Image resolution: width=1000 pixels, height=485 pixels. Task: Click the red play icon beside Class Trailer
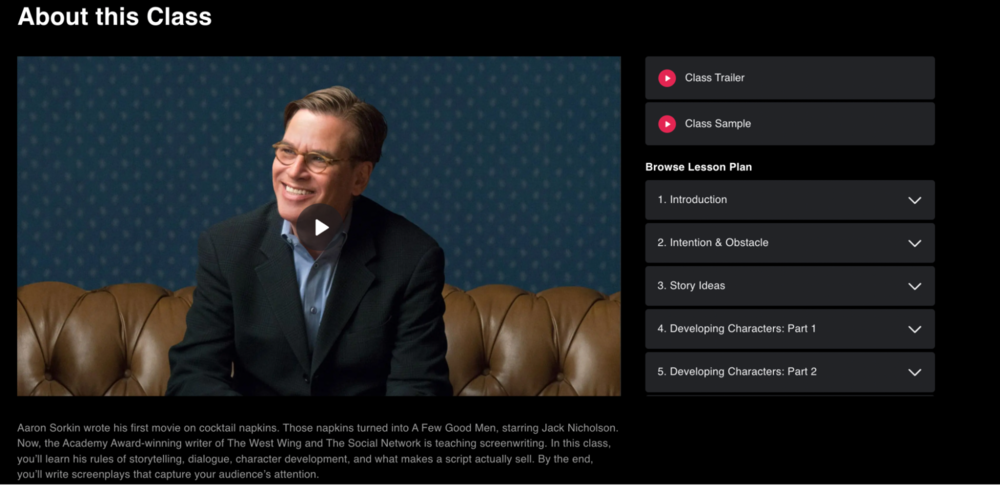[667, 78]
